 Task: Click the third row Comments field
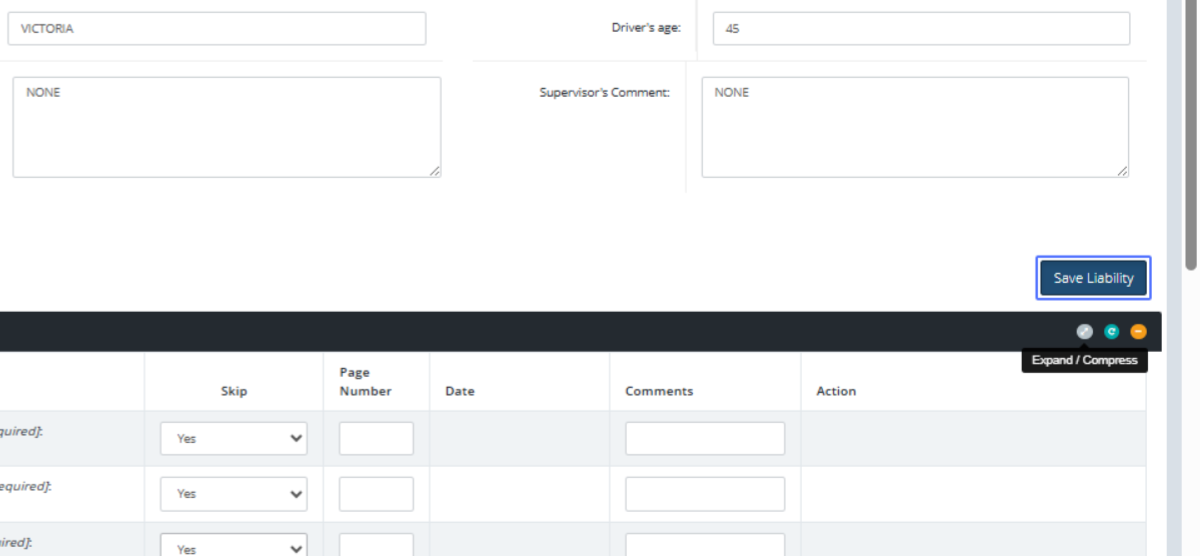click(x=705, y=546)
